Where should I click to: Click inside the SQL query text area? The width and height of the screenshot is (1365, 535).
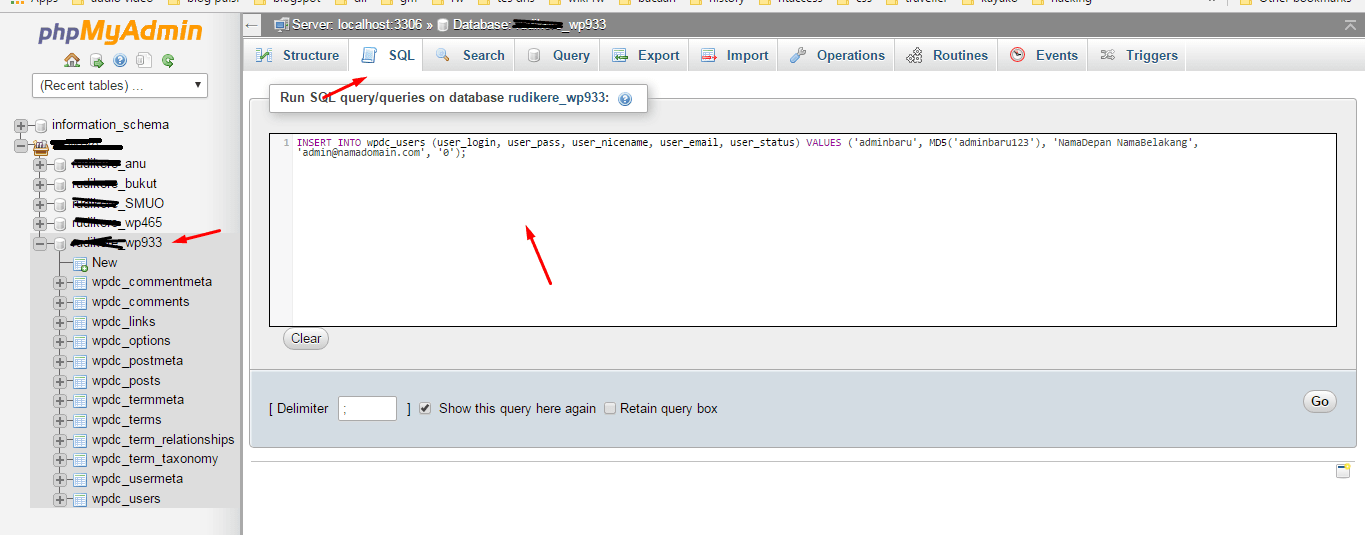point(803,230)
